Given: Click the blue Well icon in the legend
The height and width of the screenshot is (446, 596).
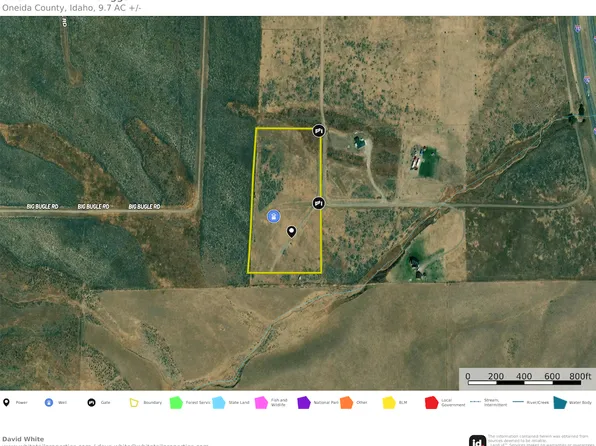Looking at the screenshot, I should pos(49,402).
